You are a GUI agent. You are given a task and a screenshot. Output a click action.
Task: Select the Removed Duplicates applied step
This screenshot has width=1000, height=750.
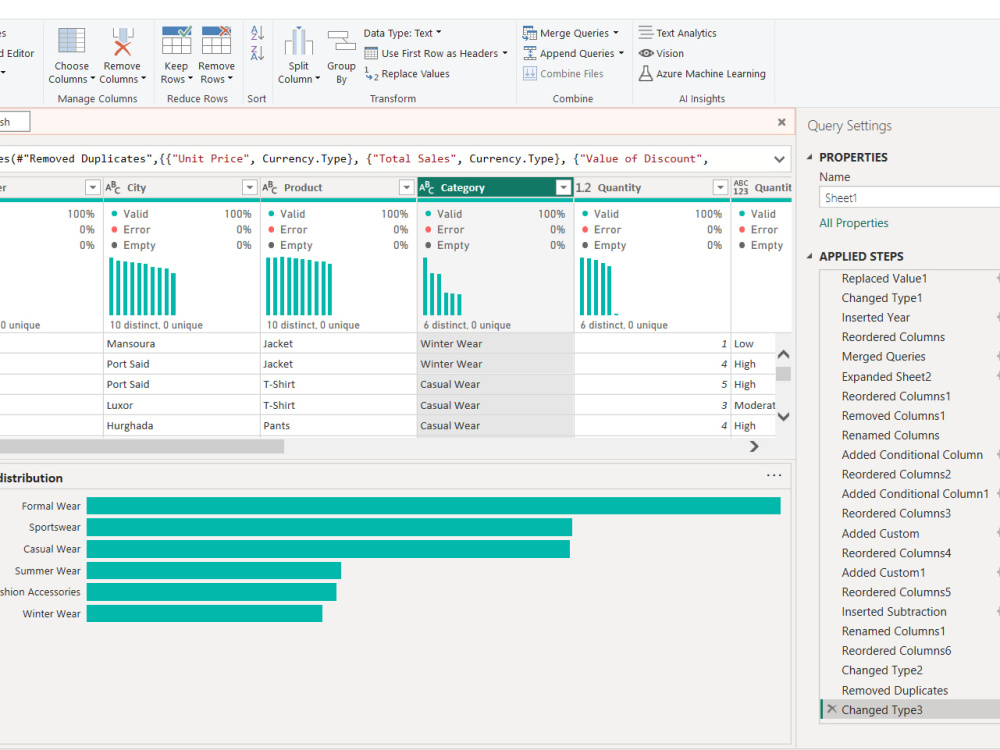click(895, 691)
